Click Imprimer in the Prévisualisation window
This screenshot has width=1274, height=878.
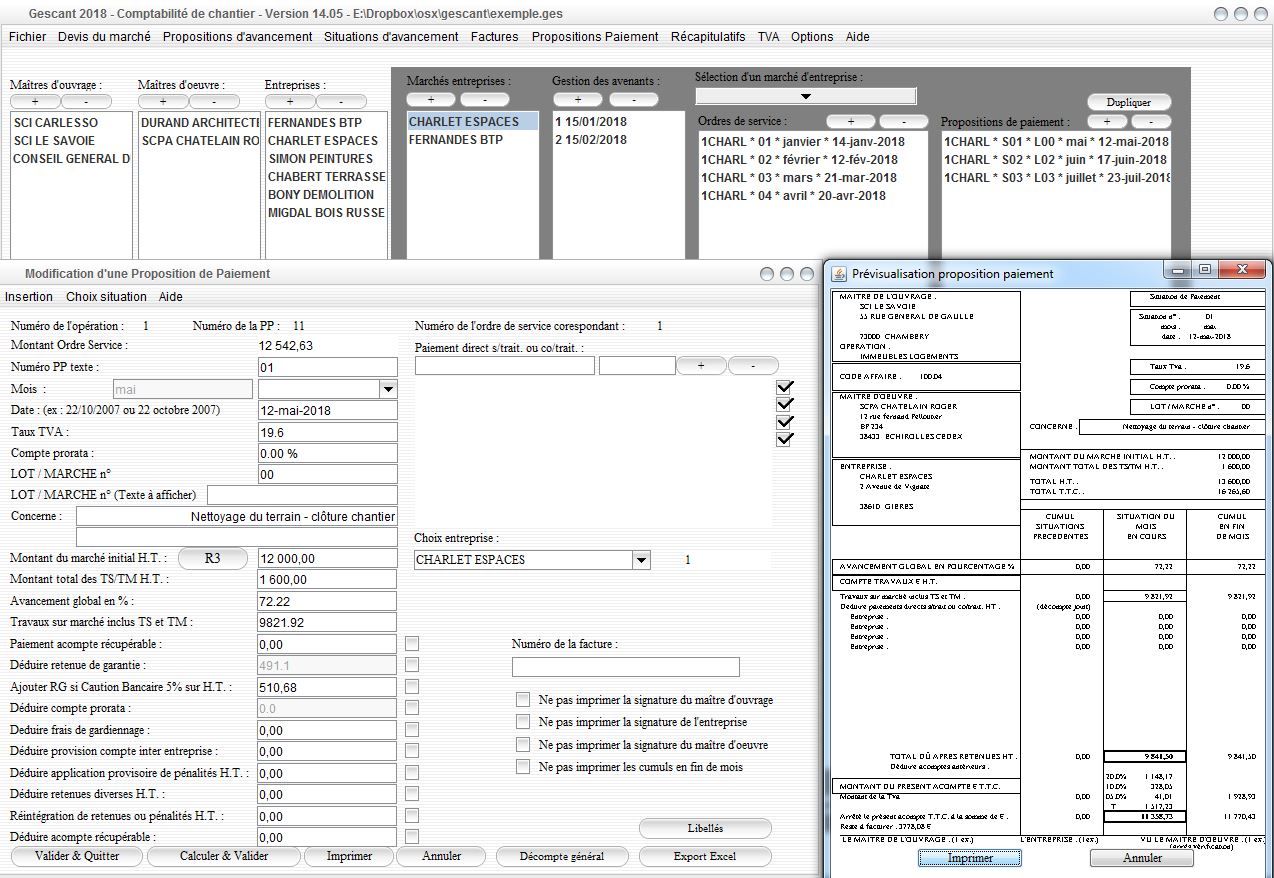point(970,858)
